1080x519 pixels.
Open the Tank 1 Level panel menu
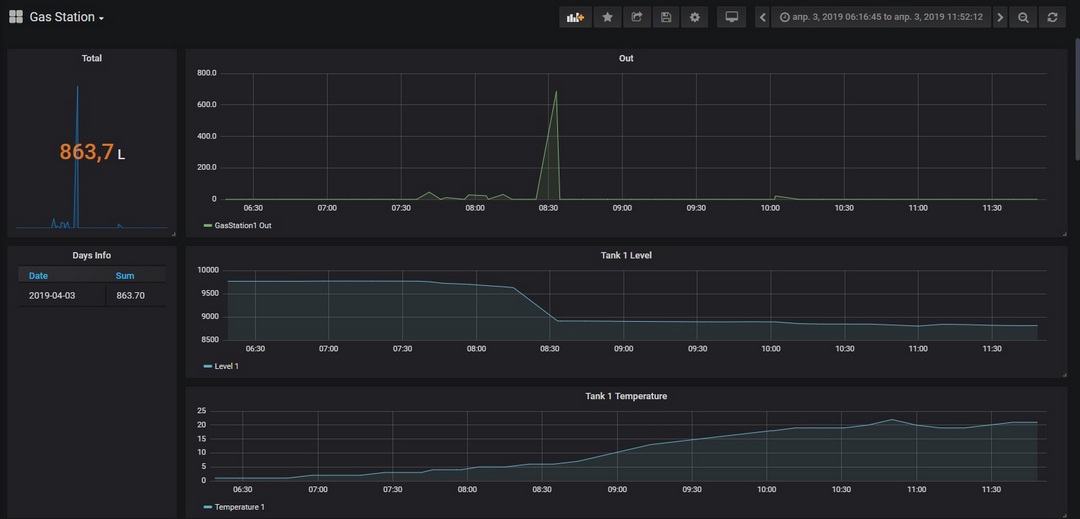coord(626,255)
